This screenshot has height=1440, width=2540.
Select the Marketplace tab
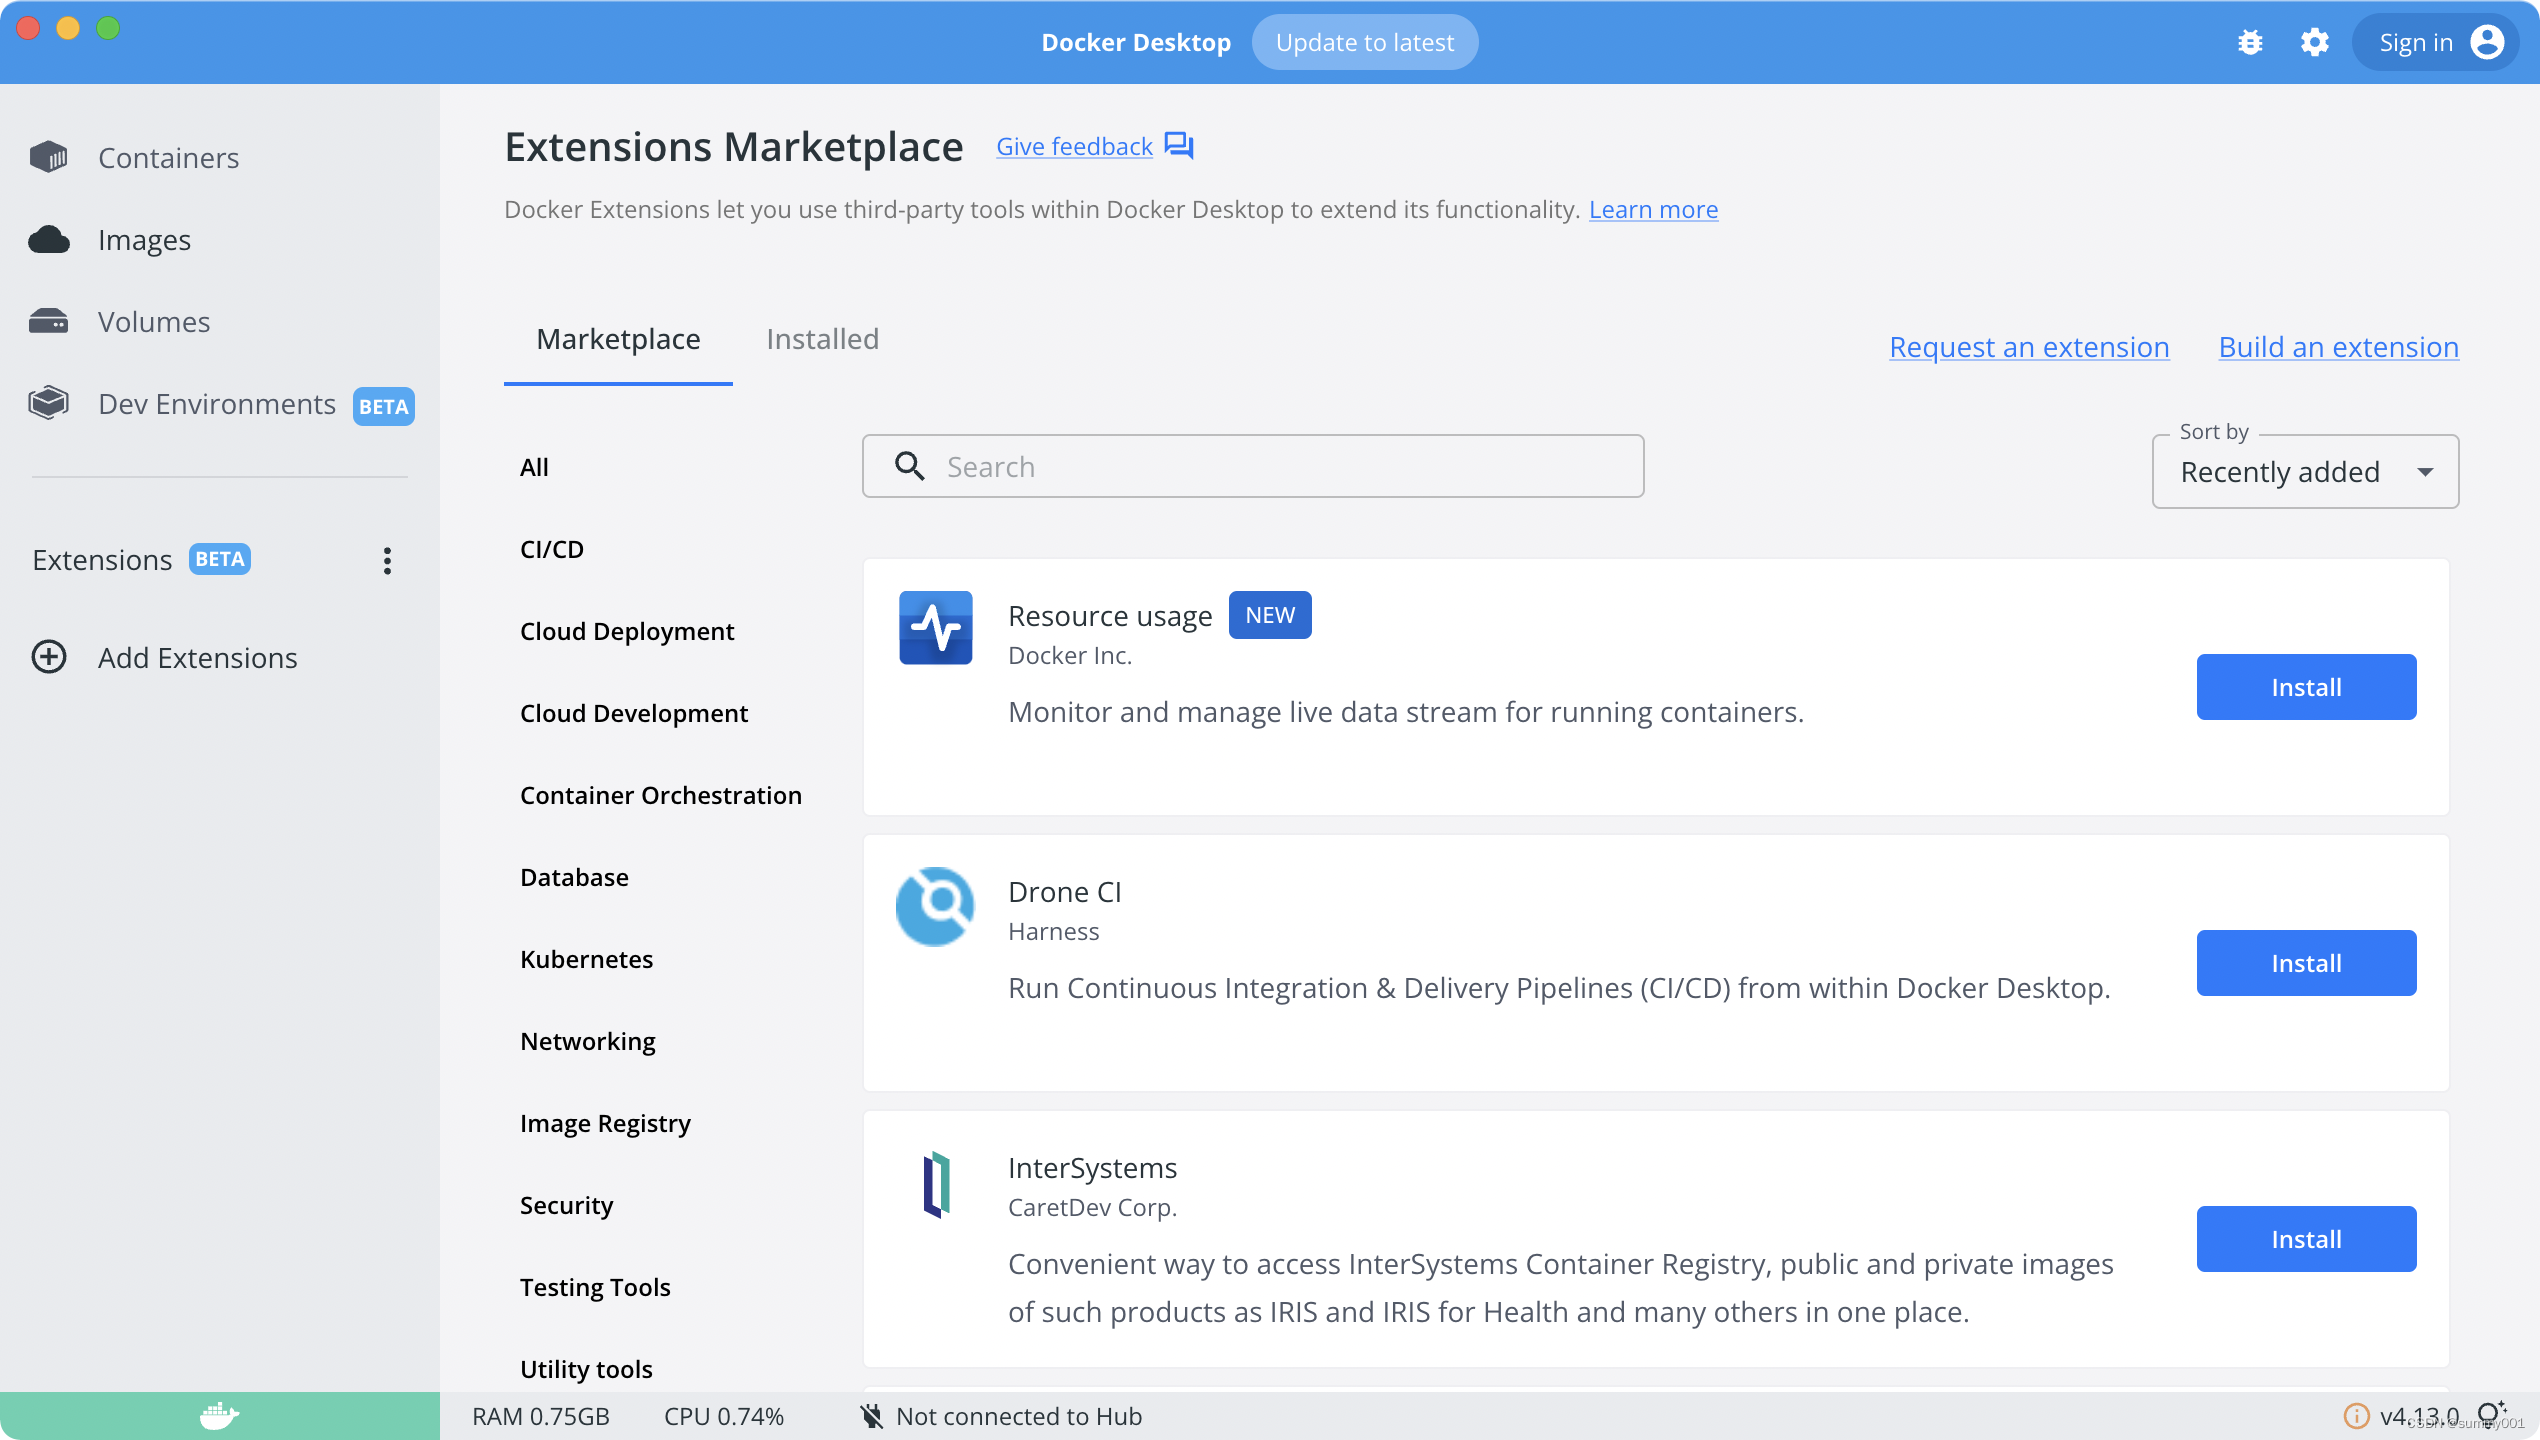click(618, 339)
